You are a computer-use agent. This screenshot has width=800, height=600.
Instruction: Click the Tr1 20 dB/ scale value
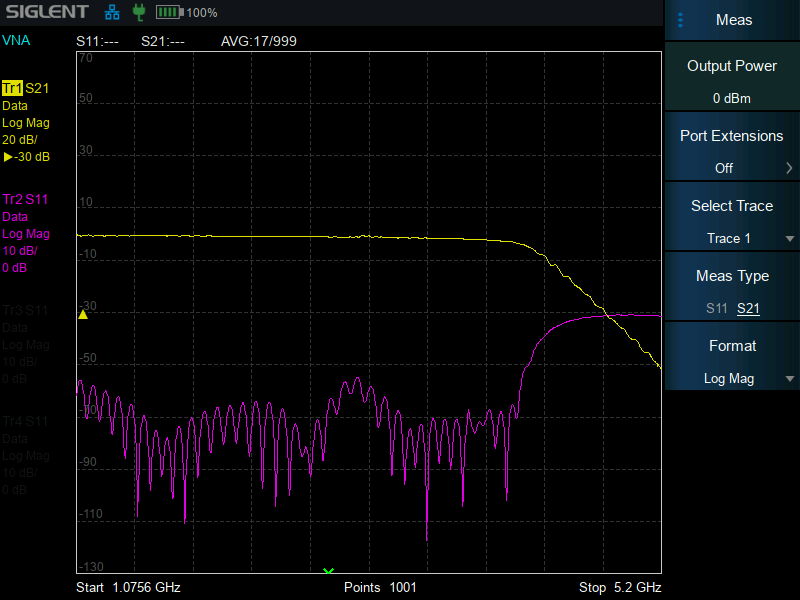tap(20, 139)
